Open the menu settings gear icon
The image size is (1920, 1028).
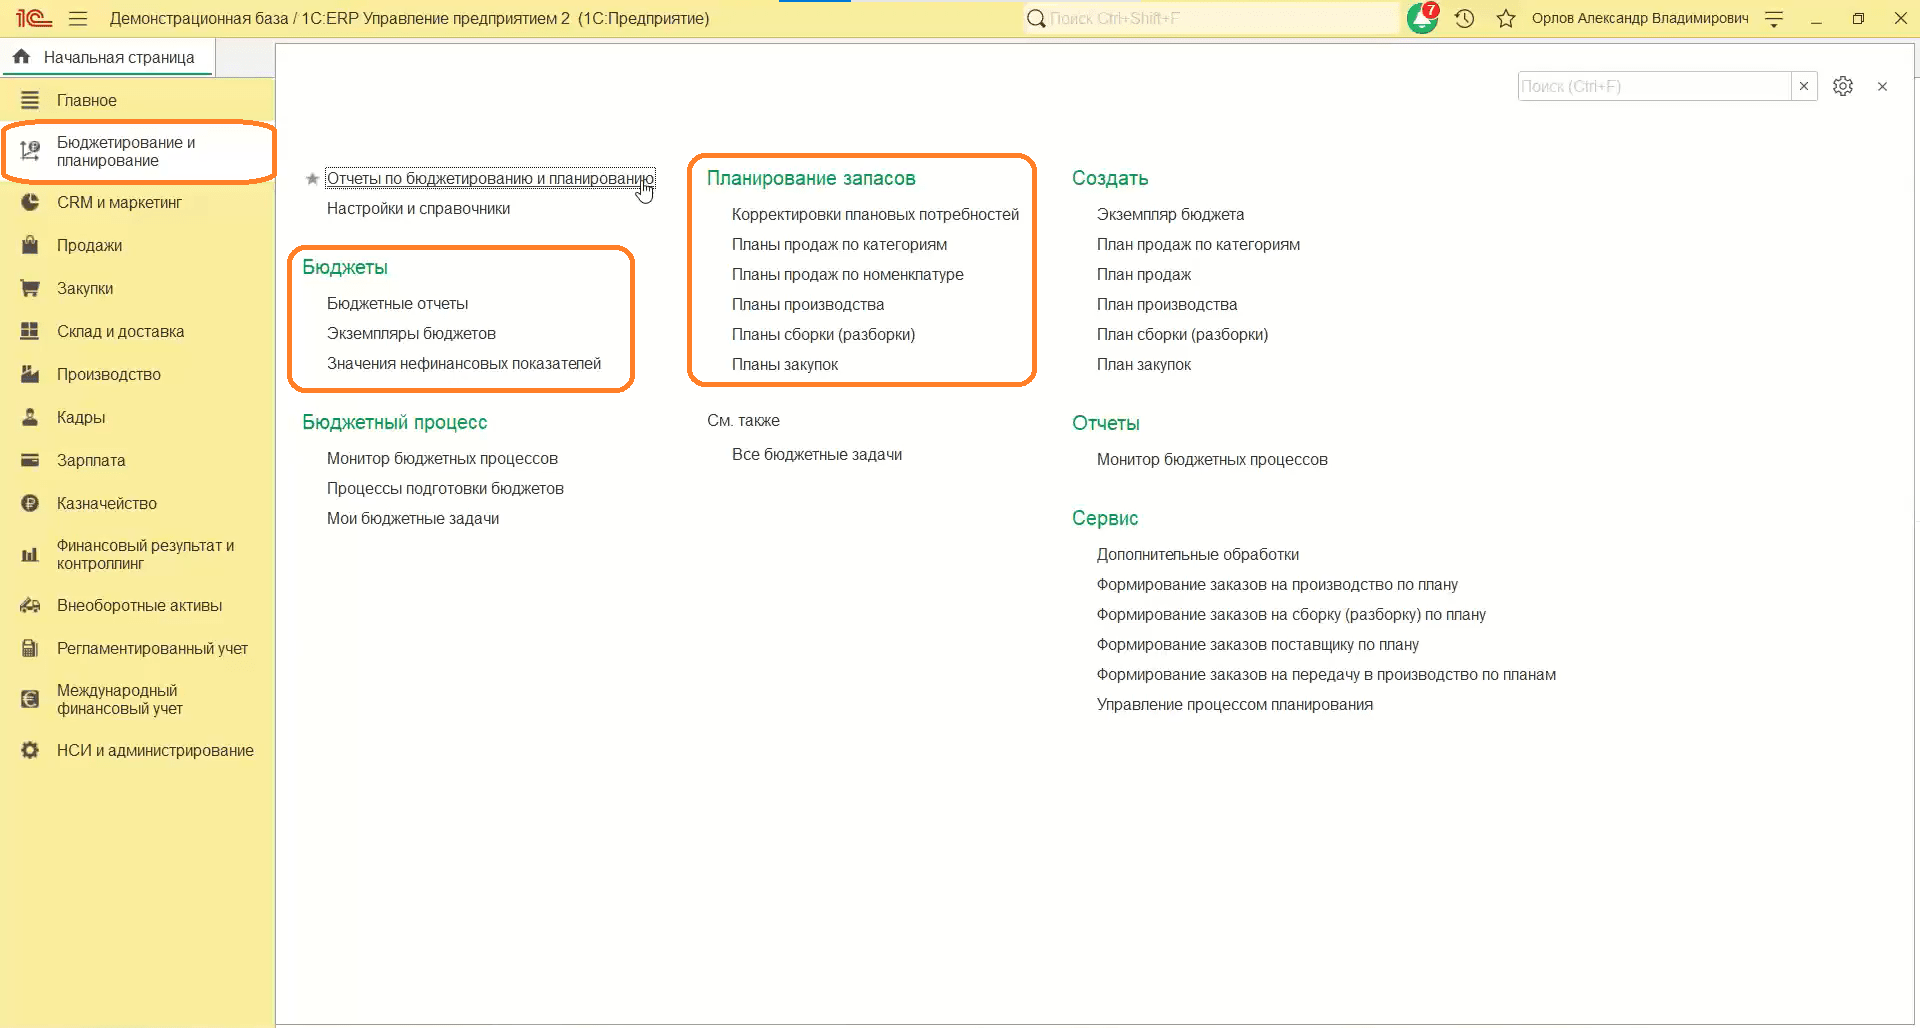point(1843,86)
